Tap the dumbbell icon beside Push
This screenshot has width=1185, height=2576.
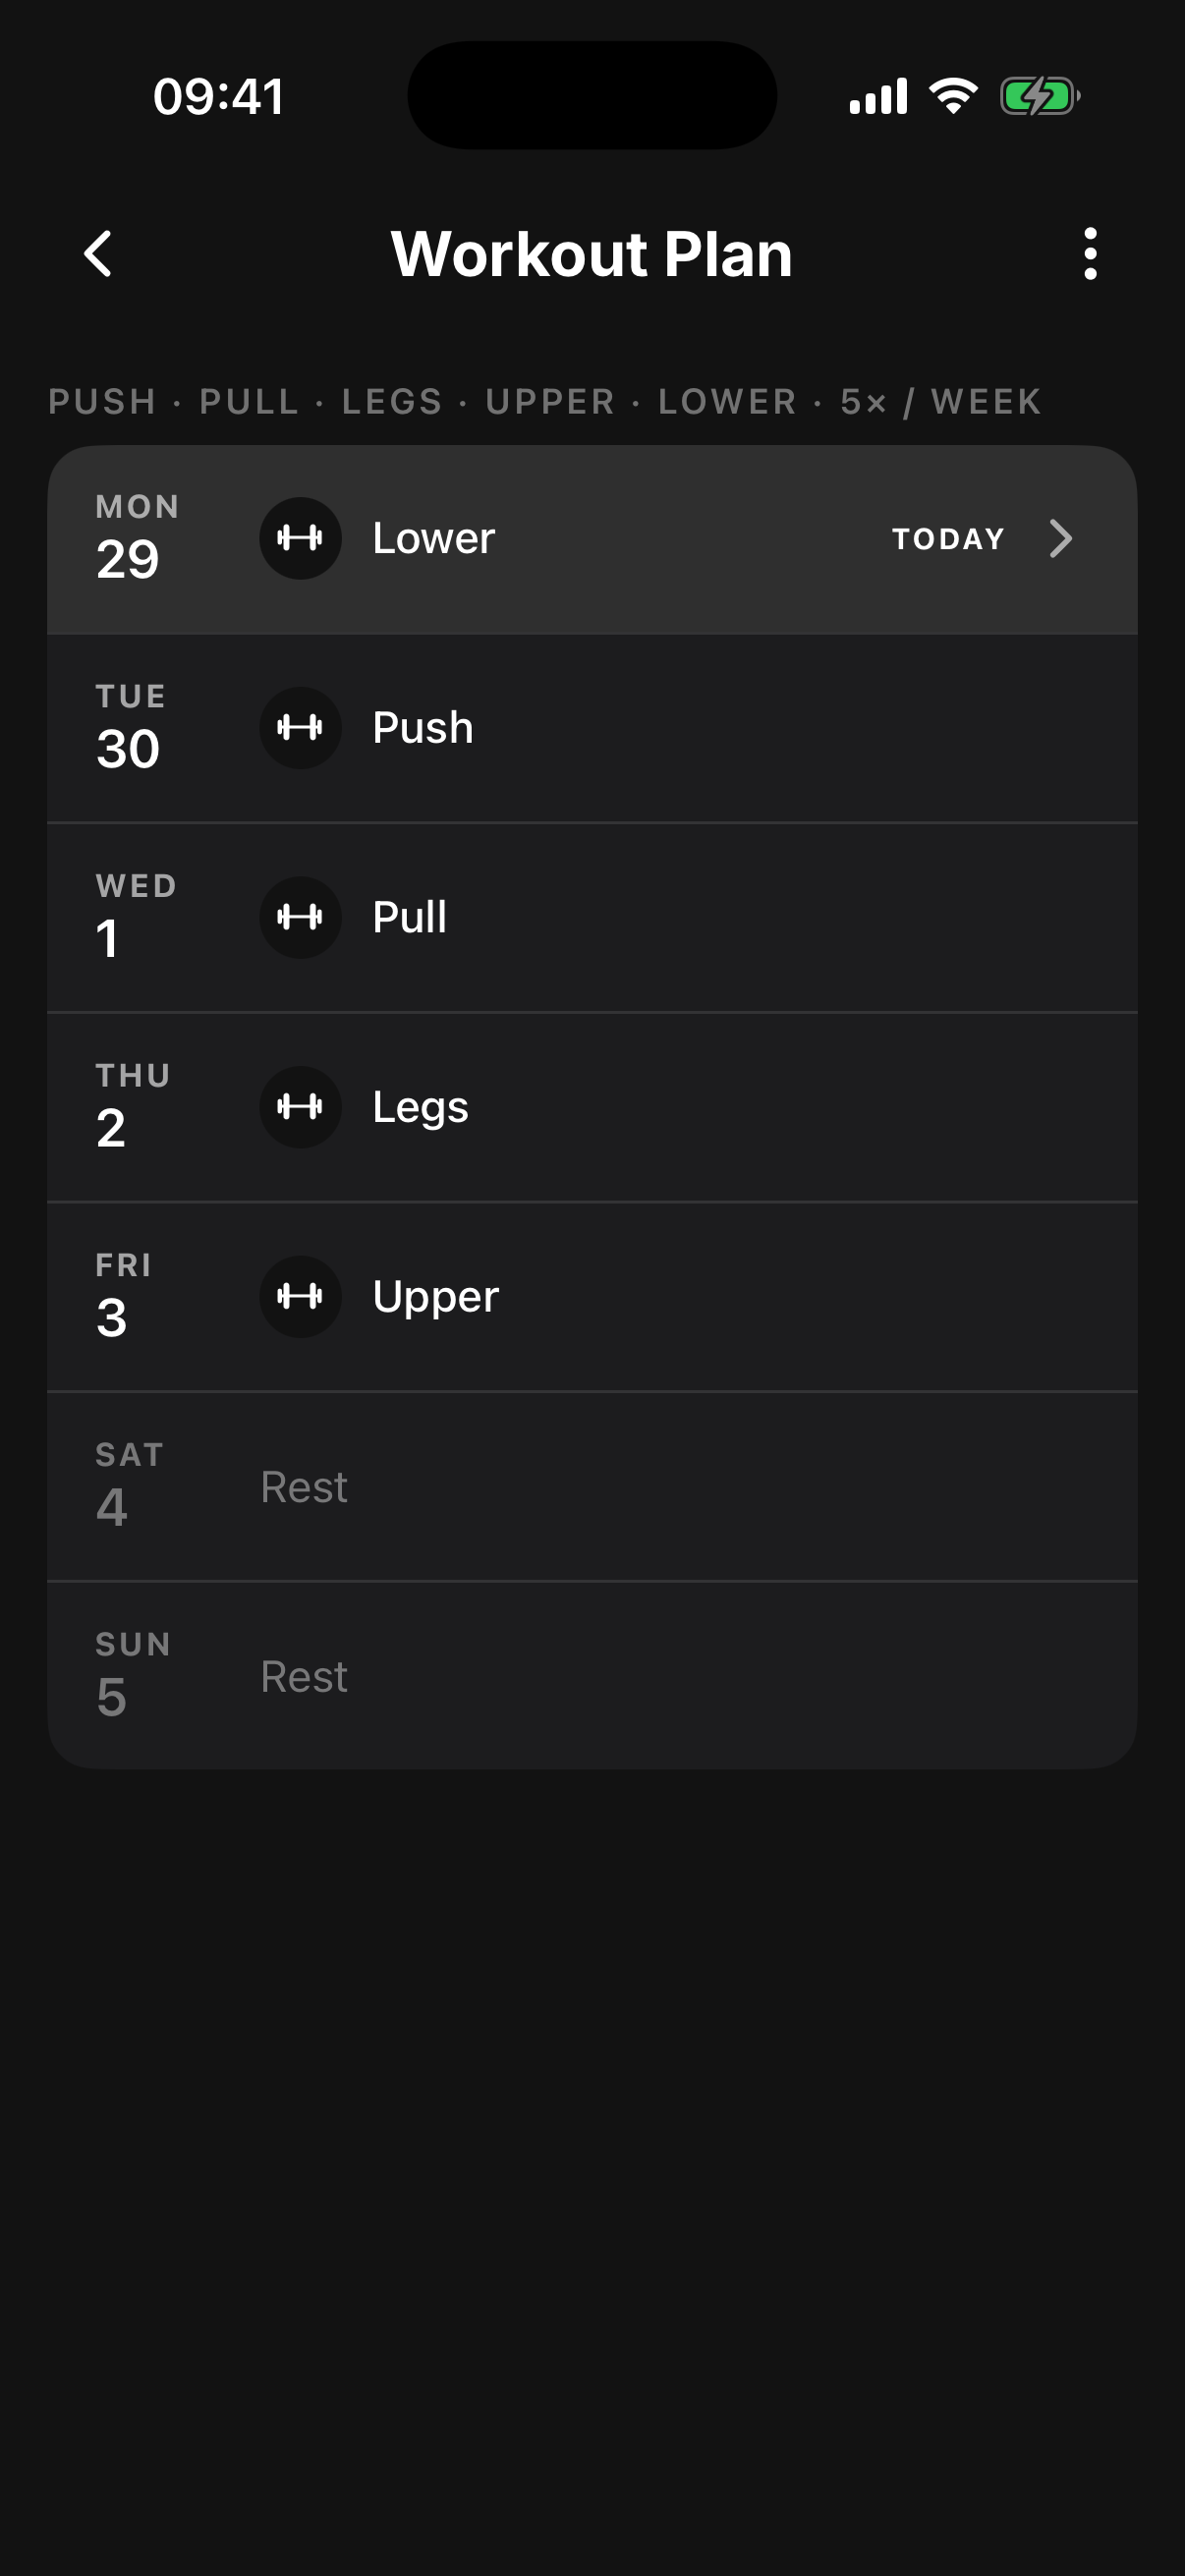(300, 728)
